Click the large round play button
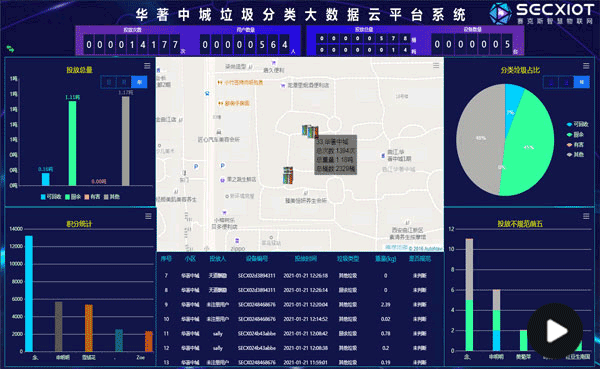Image resolution: width=600 pixels, height=369 pixels. (x=555, y=331)
